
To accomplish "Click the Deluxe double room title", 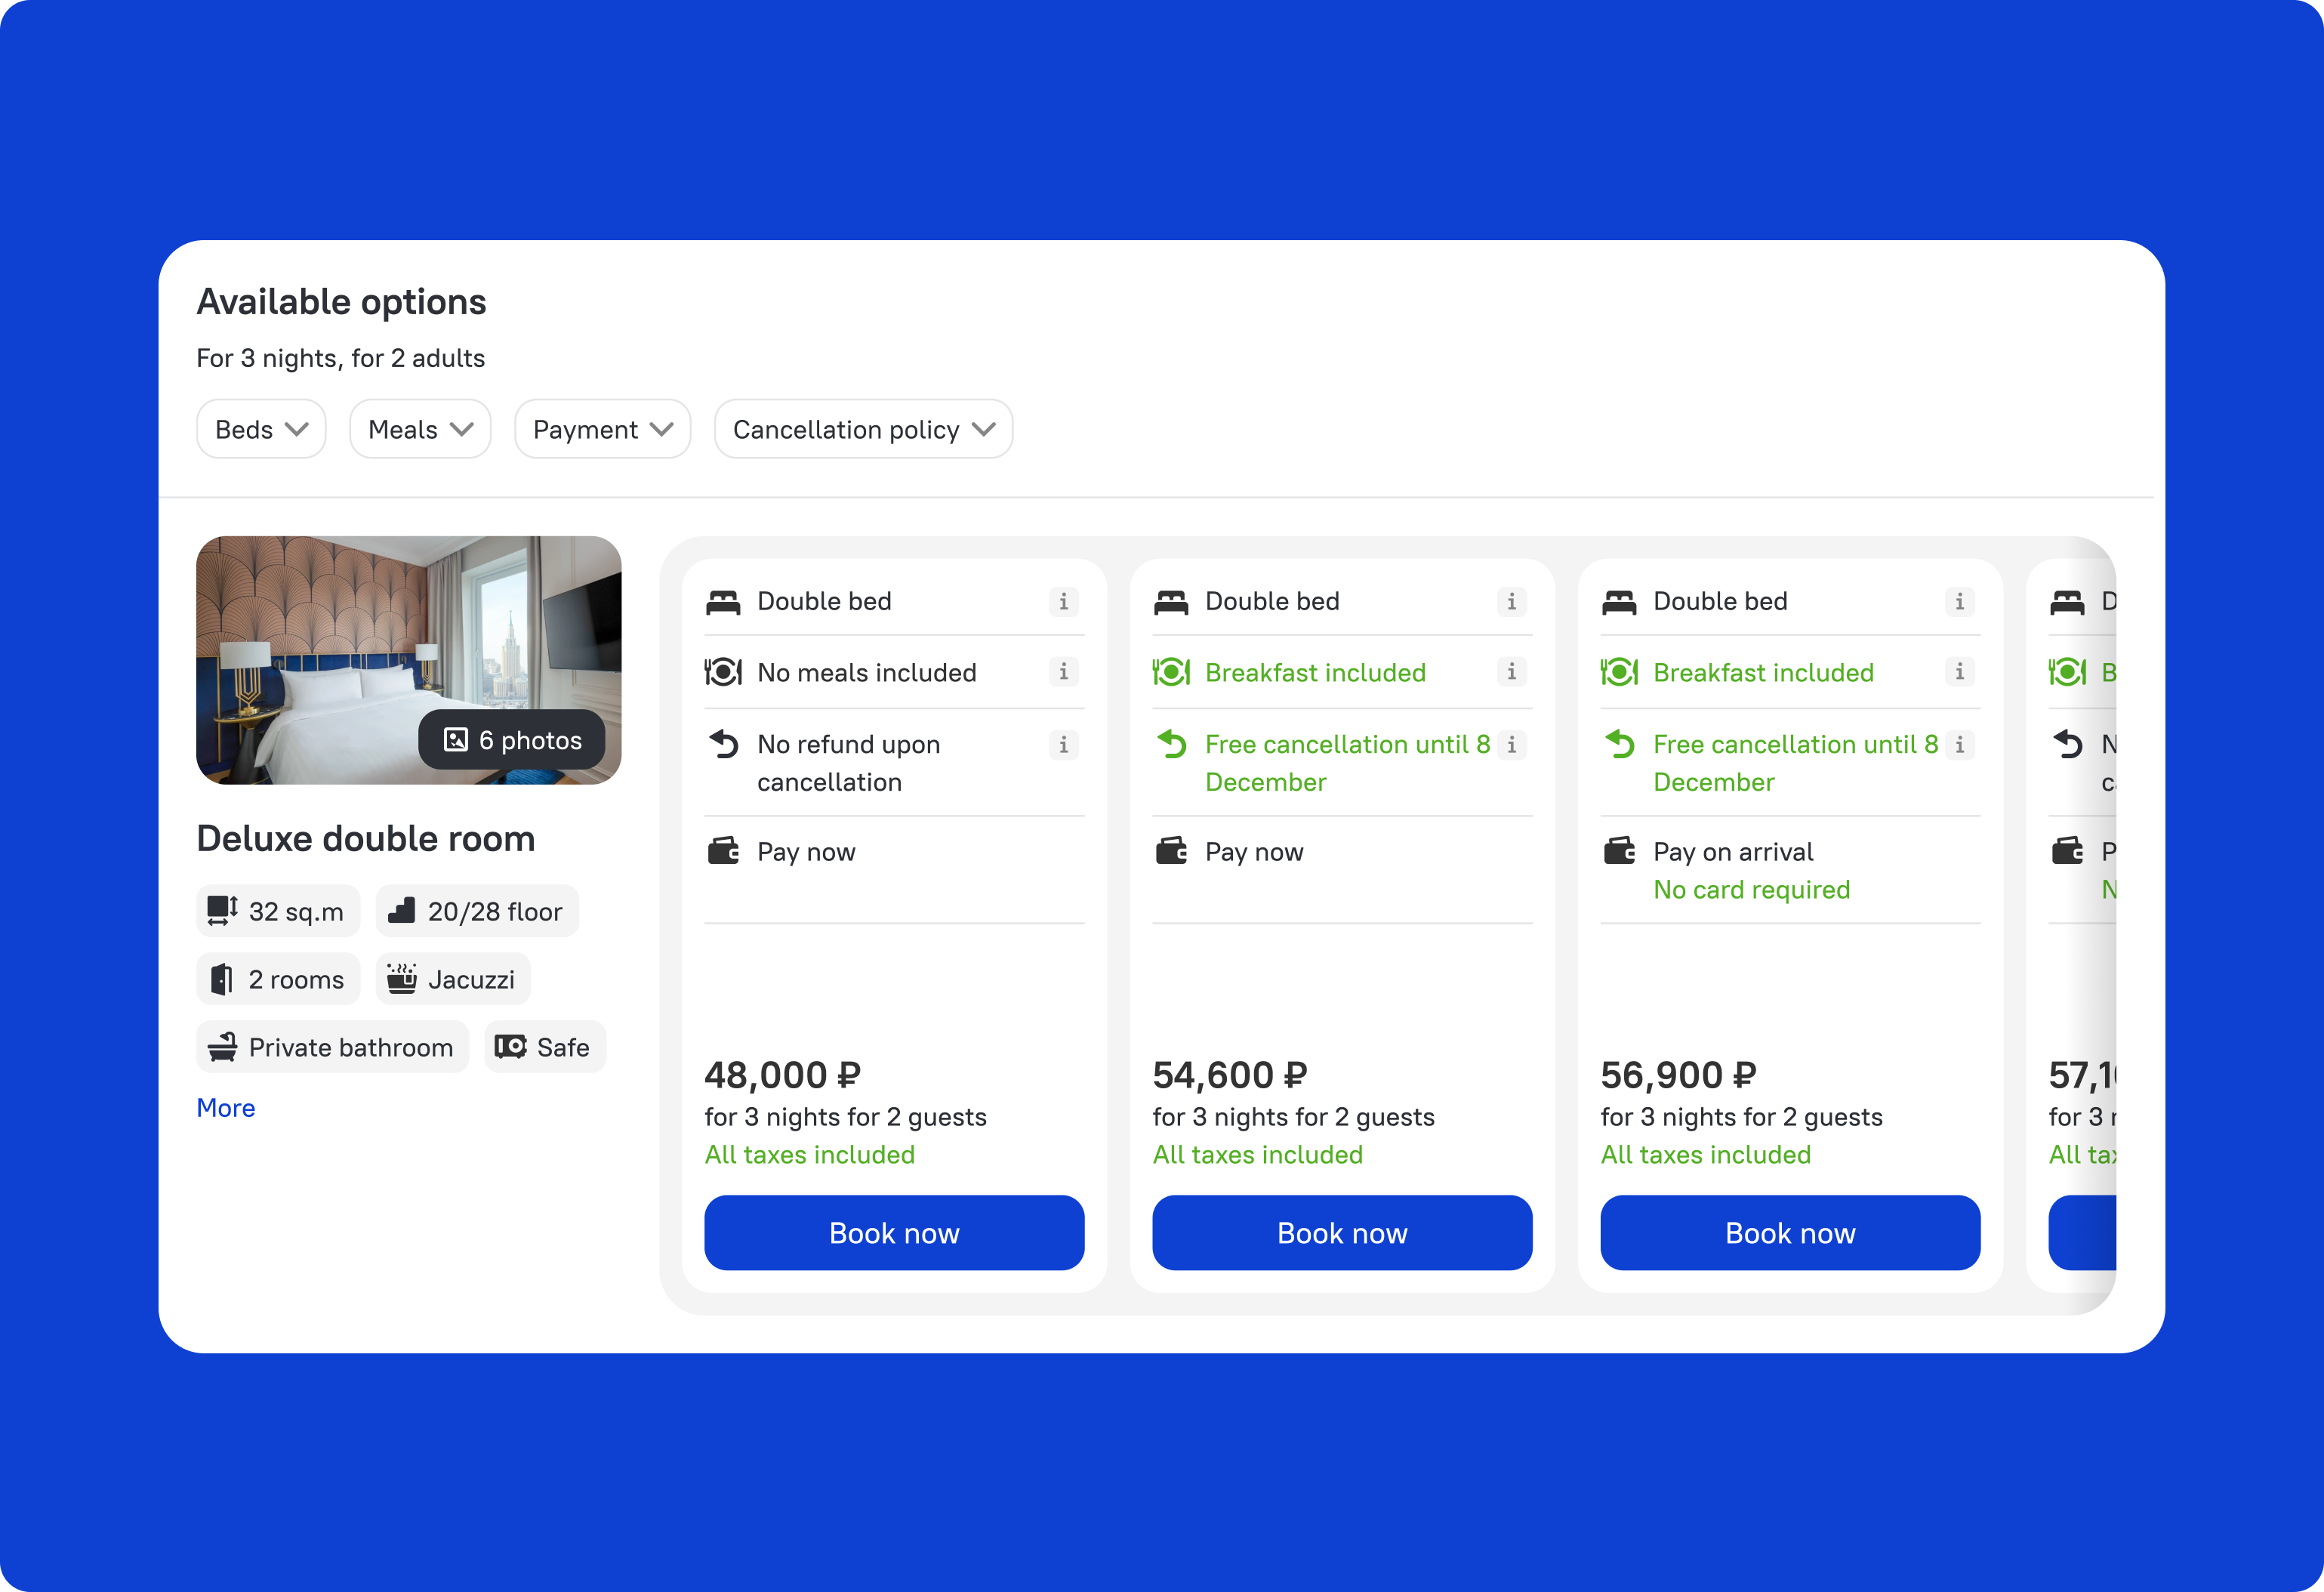I will click(366, 838).
